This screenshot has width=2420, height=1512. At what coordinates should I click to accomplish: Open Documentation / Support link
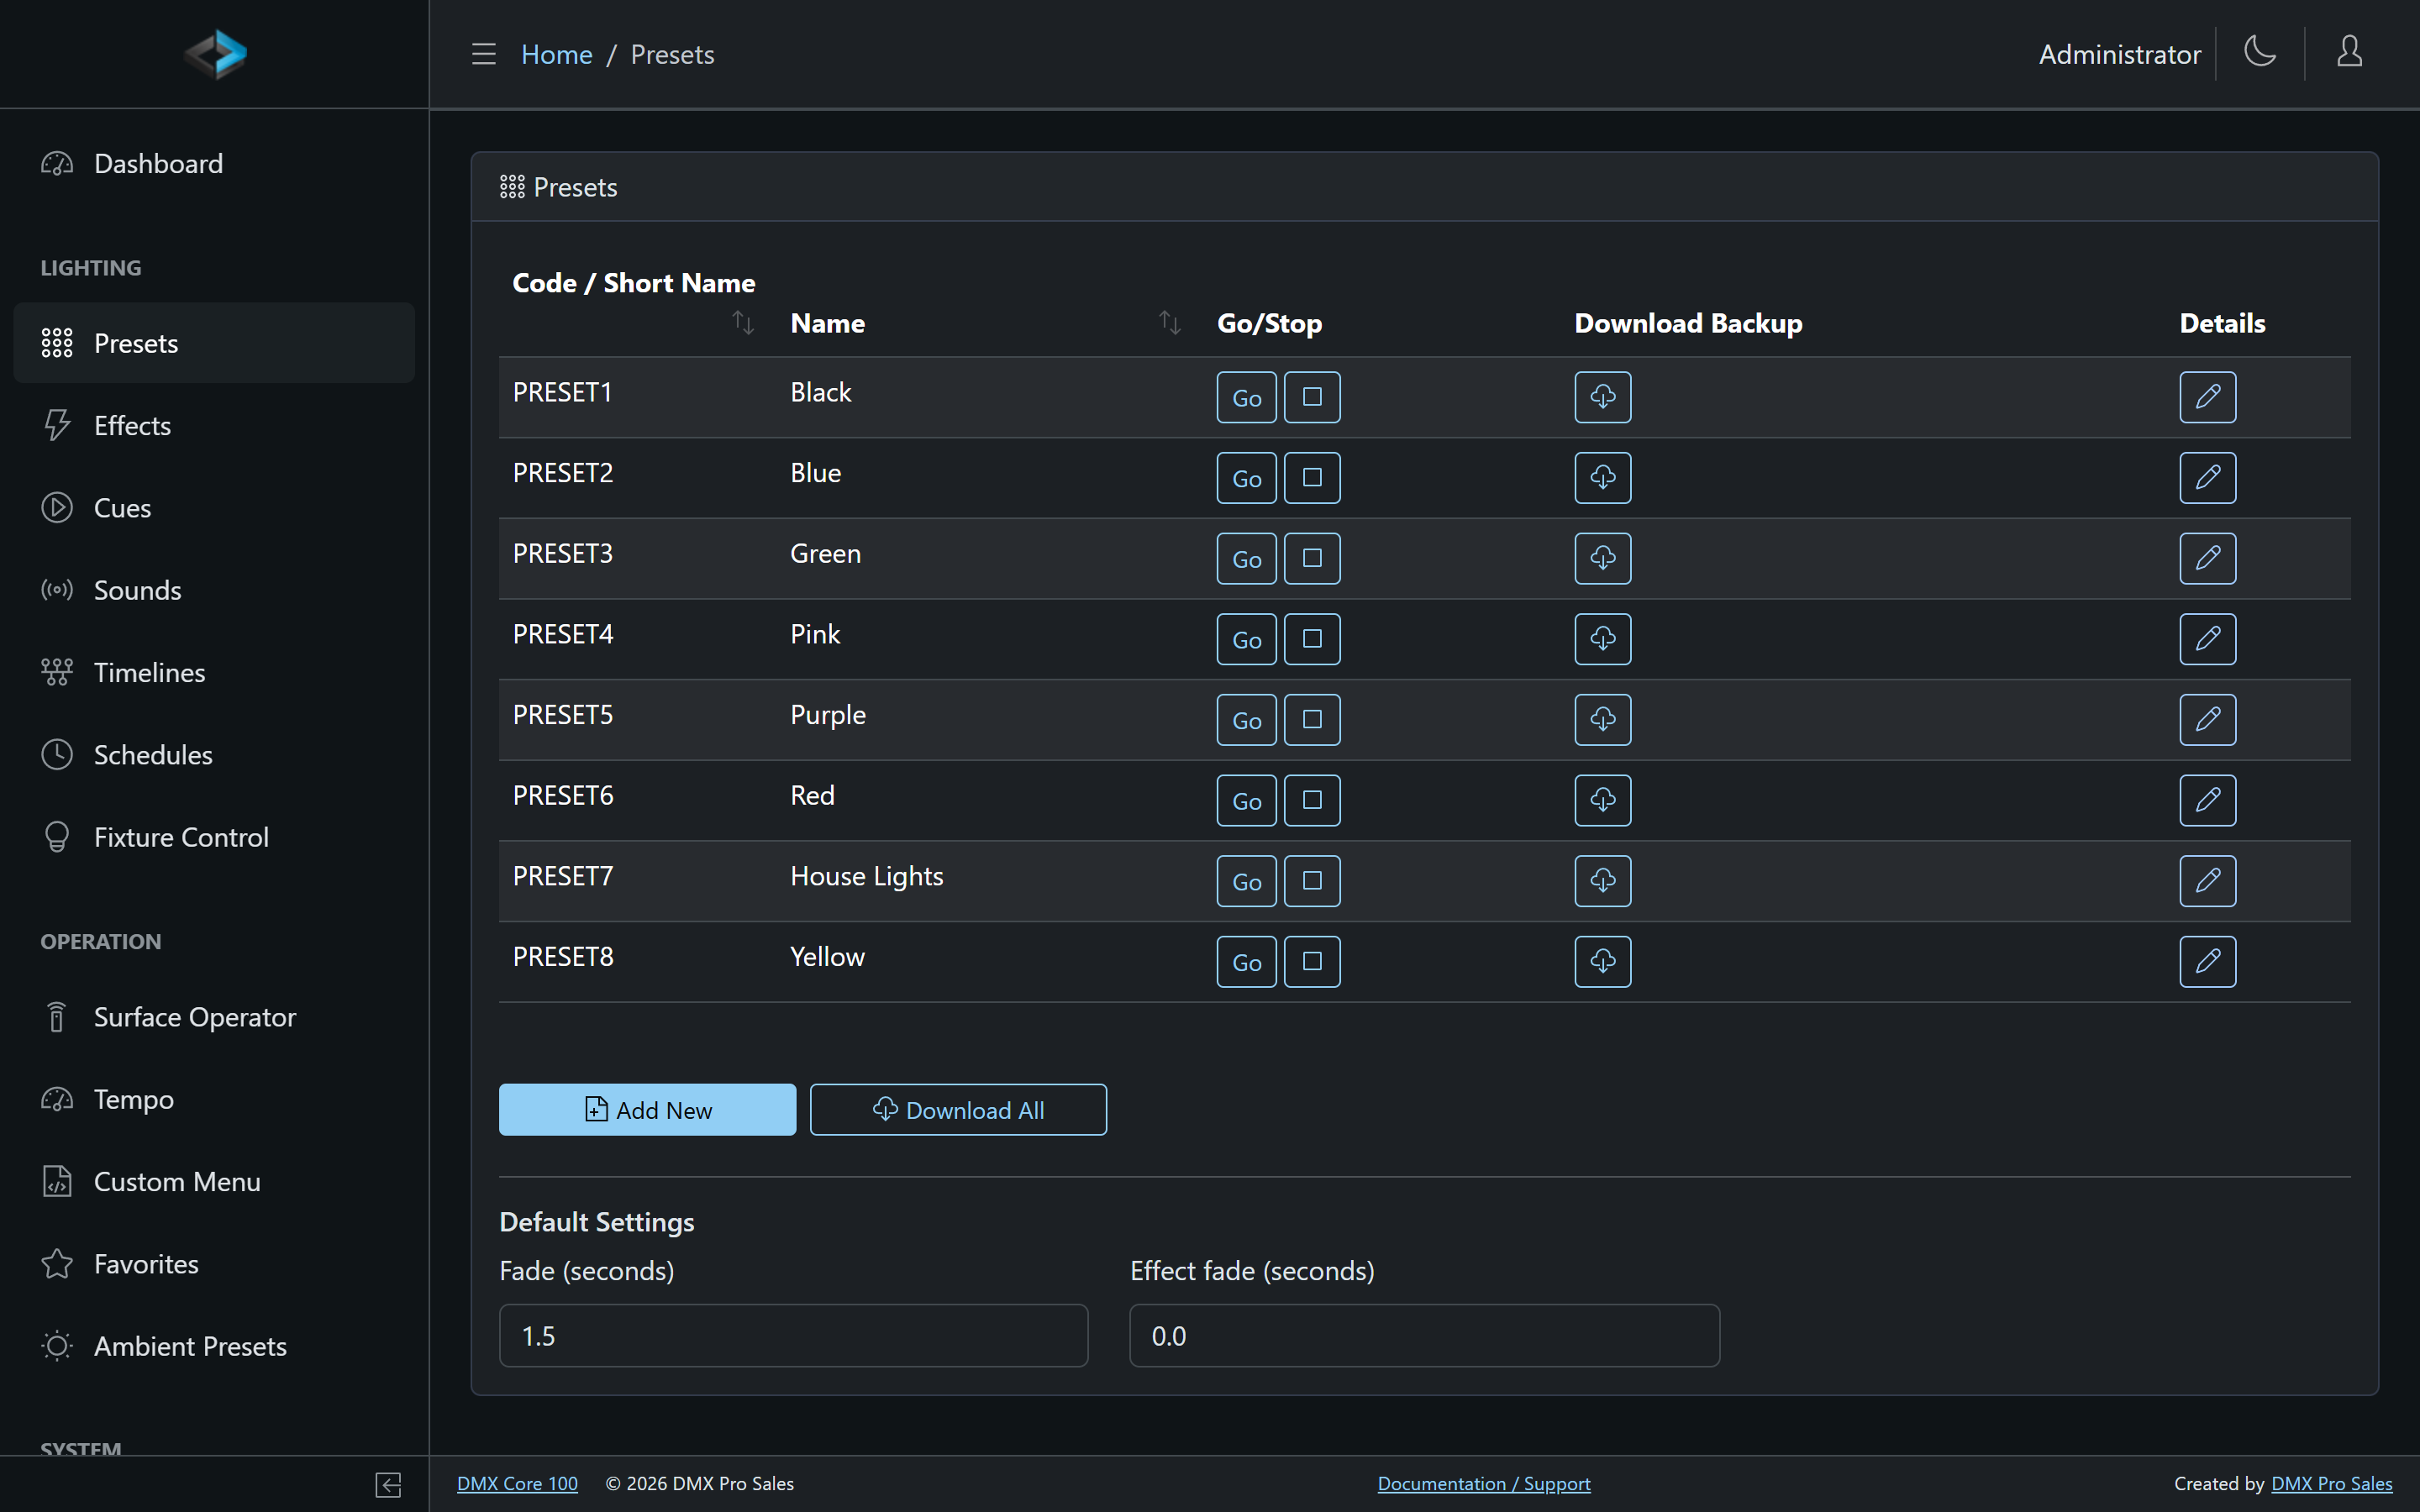pos(1484,1484)
